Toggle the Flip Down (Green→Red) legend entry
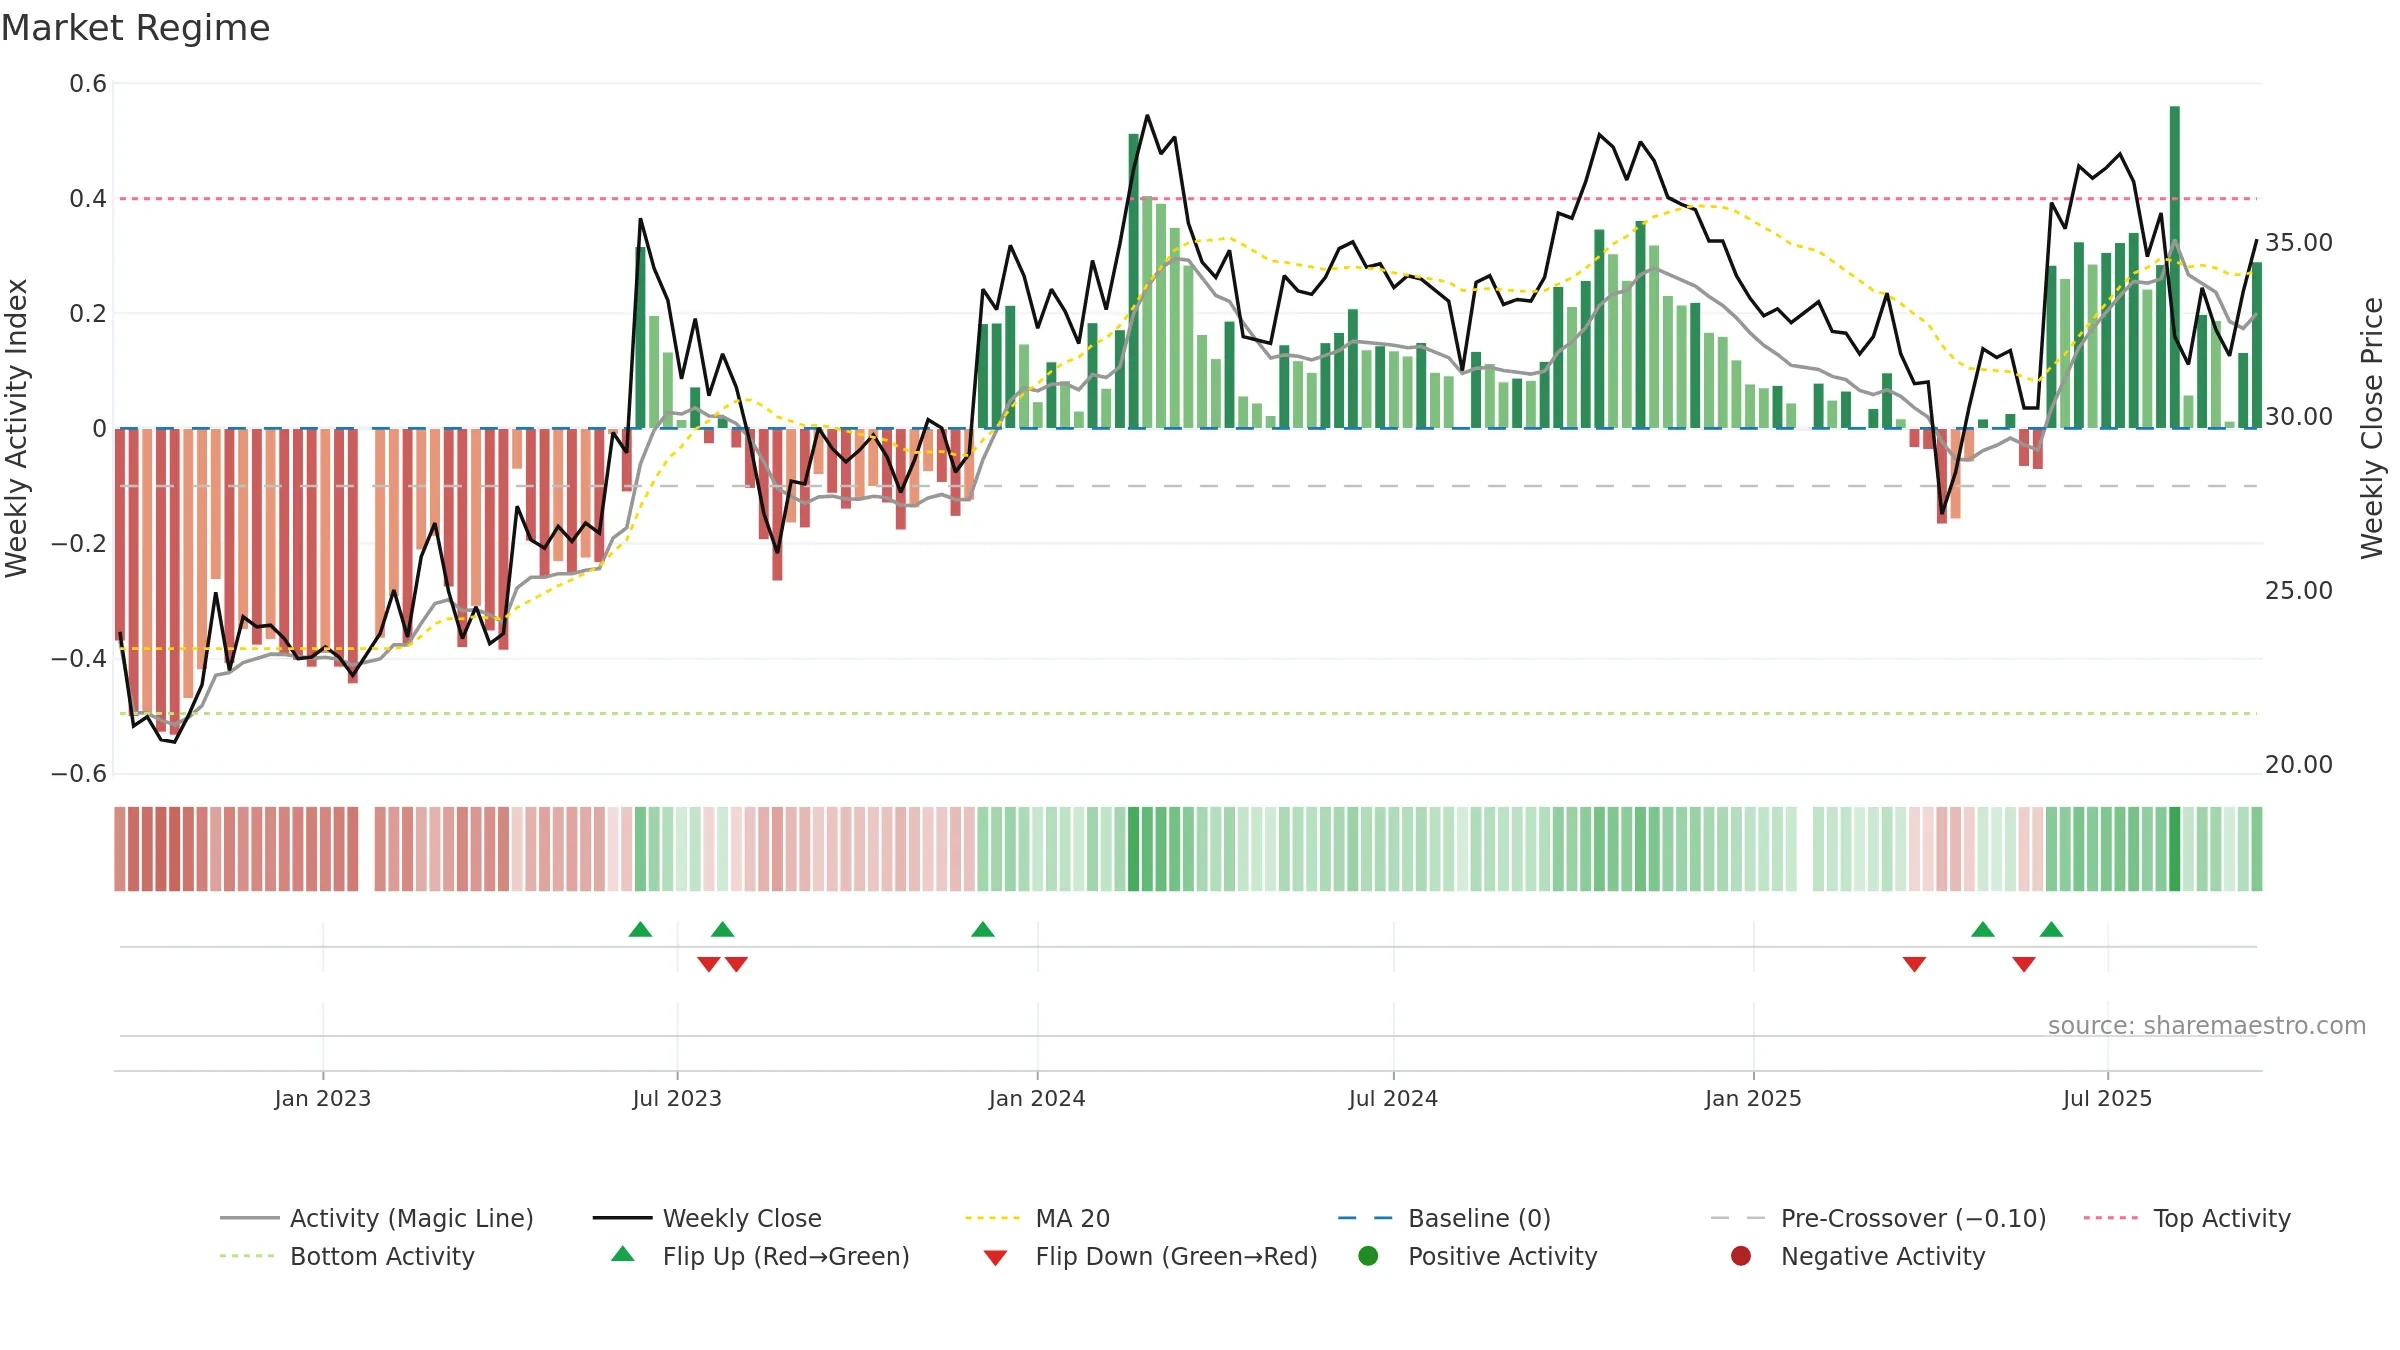 (1150, 1256)
